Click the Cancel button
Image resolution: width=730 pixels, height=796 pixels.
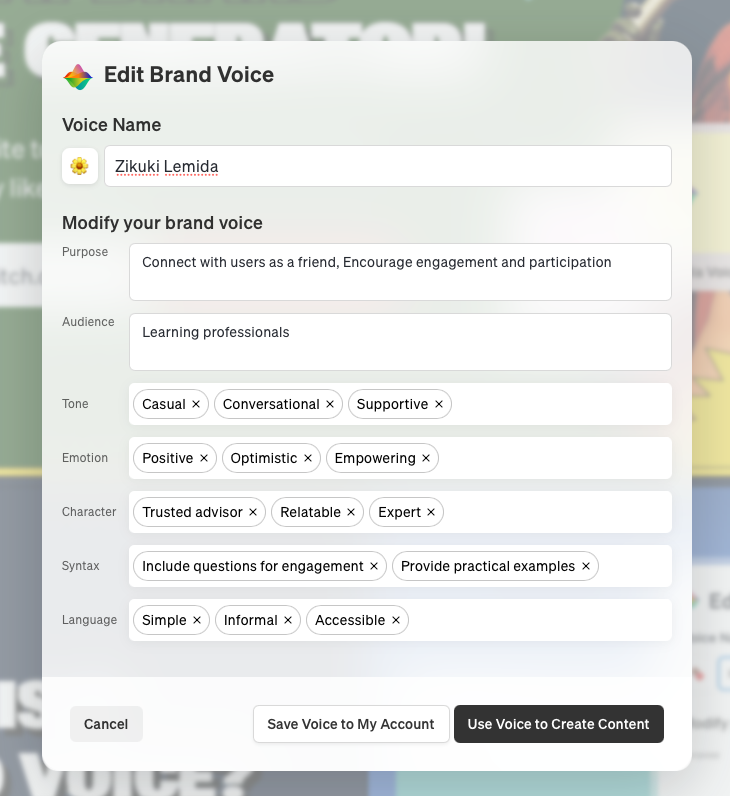[x=106, y=724]
